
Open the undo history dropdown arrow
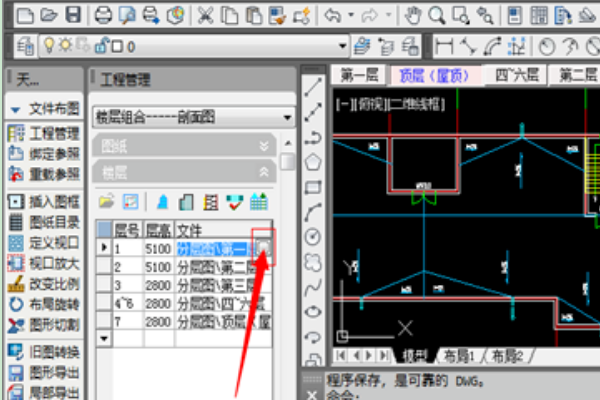click(351, 15)
